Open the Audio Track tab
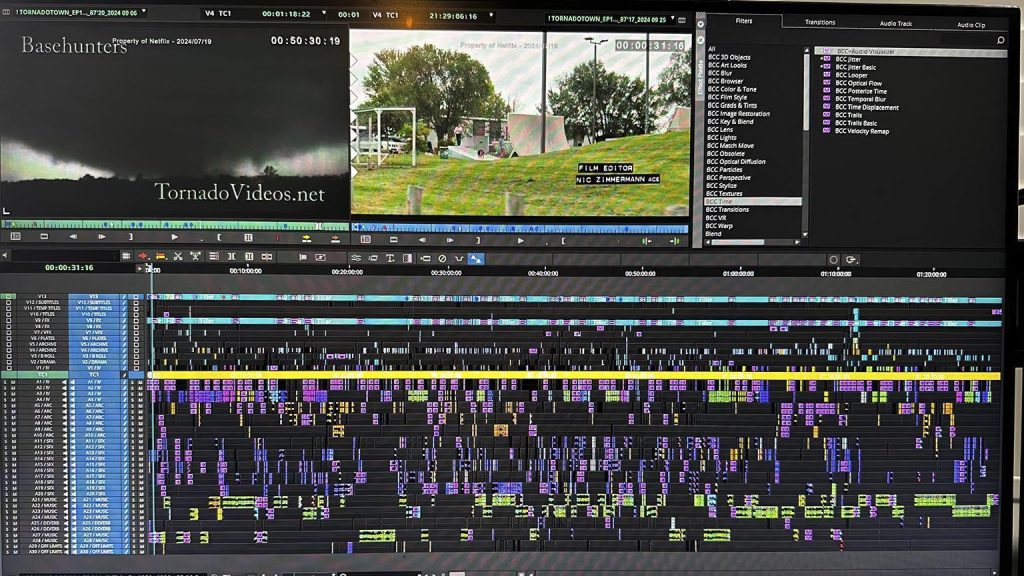The height and width of the screenshot is (576, 1024). 895,22
